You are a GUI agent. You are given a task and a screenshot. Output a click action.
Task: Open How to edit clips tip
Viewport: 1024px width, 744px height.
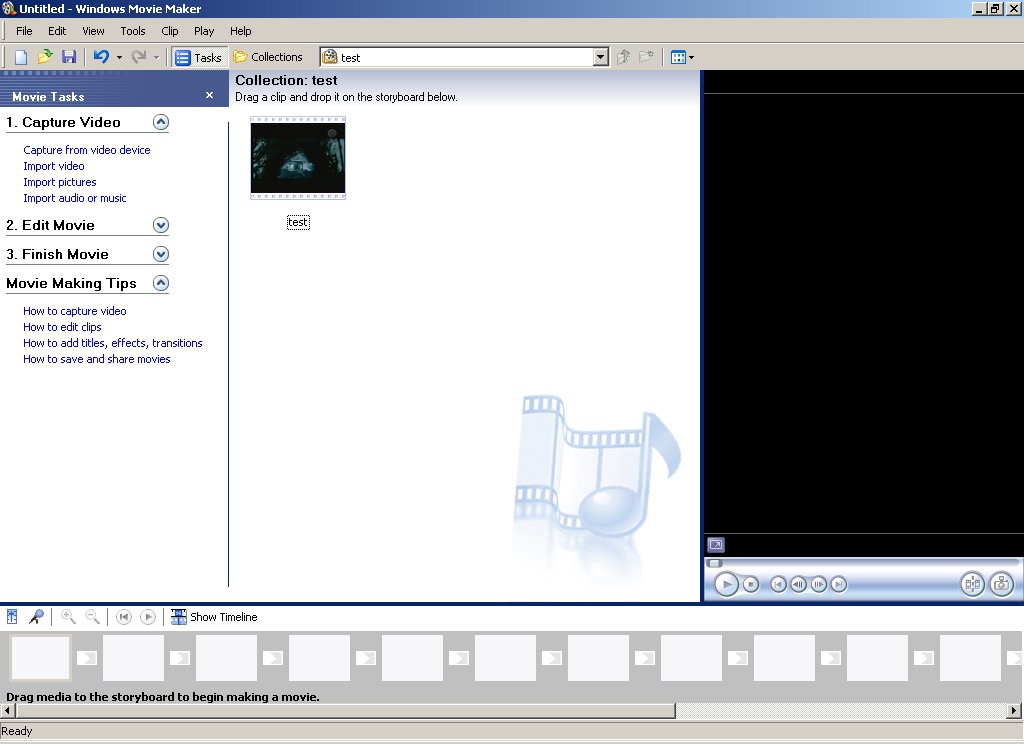pos(62,327)
